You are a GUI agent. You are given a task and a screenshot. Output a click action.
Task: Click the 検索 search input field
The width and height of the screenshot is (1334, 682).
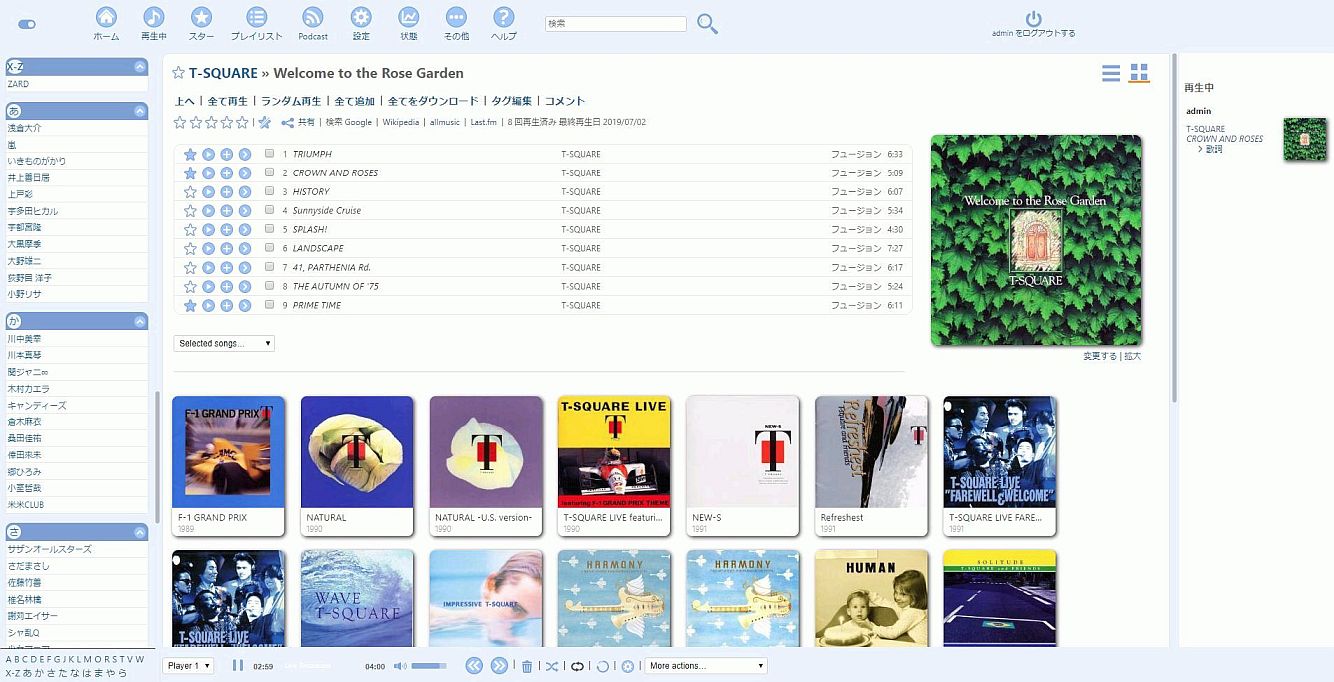tap(616, 24)
